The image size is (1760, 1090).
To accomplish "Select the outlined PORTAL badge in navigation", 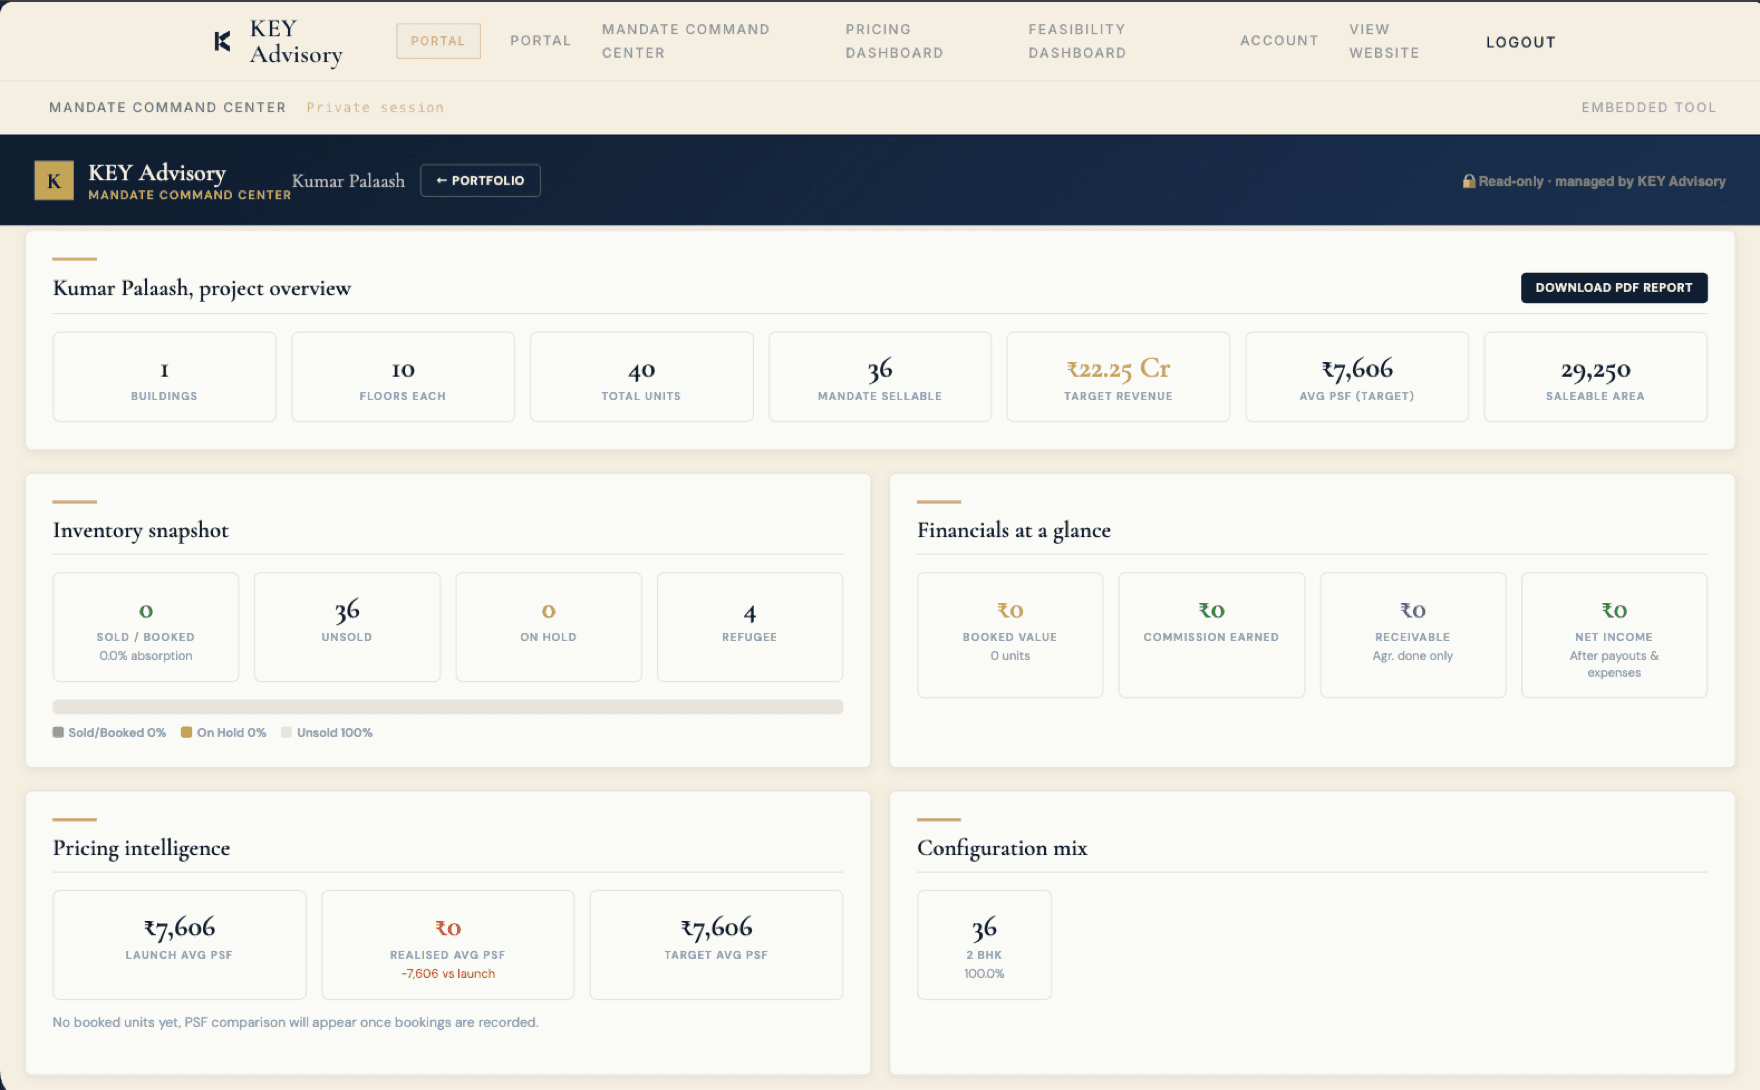I will (438, 41).
